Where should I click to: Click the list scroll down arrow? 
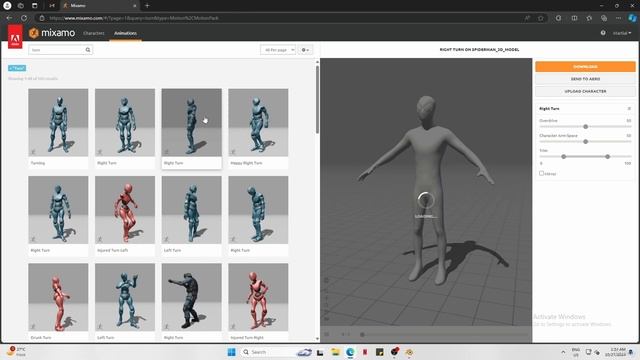(317, 339)
